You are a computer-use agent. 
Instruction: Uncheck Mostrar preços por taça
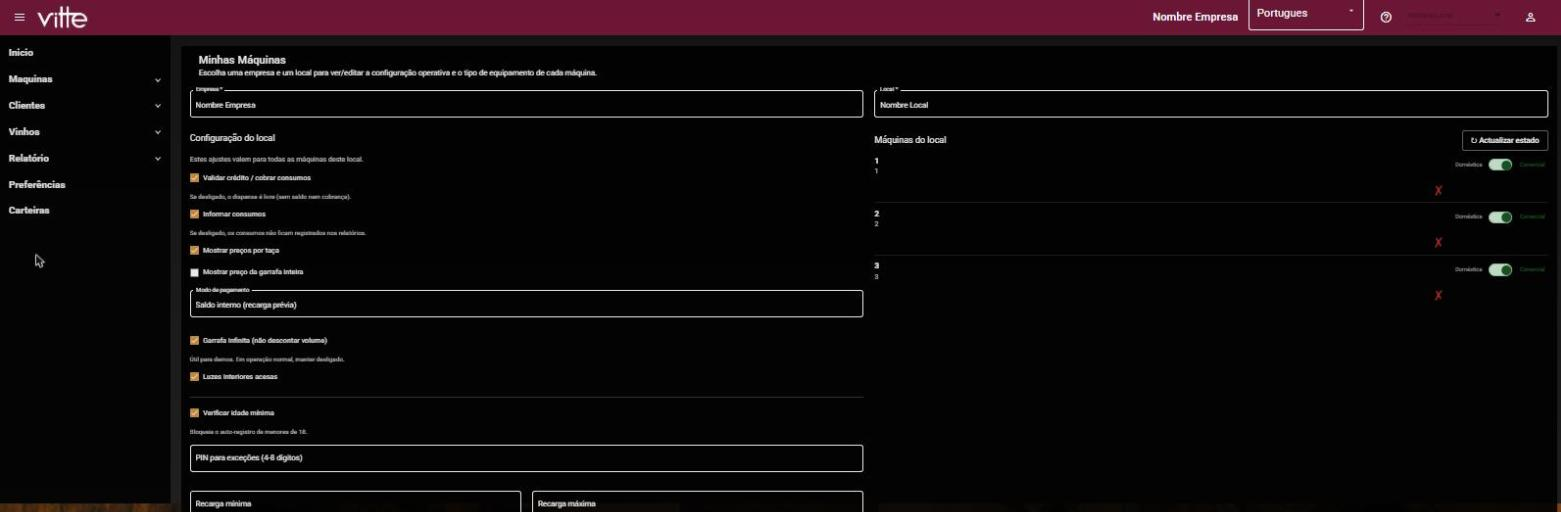coord(194,250)
